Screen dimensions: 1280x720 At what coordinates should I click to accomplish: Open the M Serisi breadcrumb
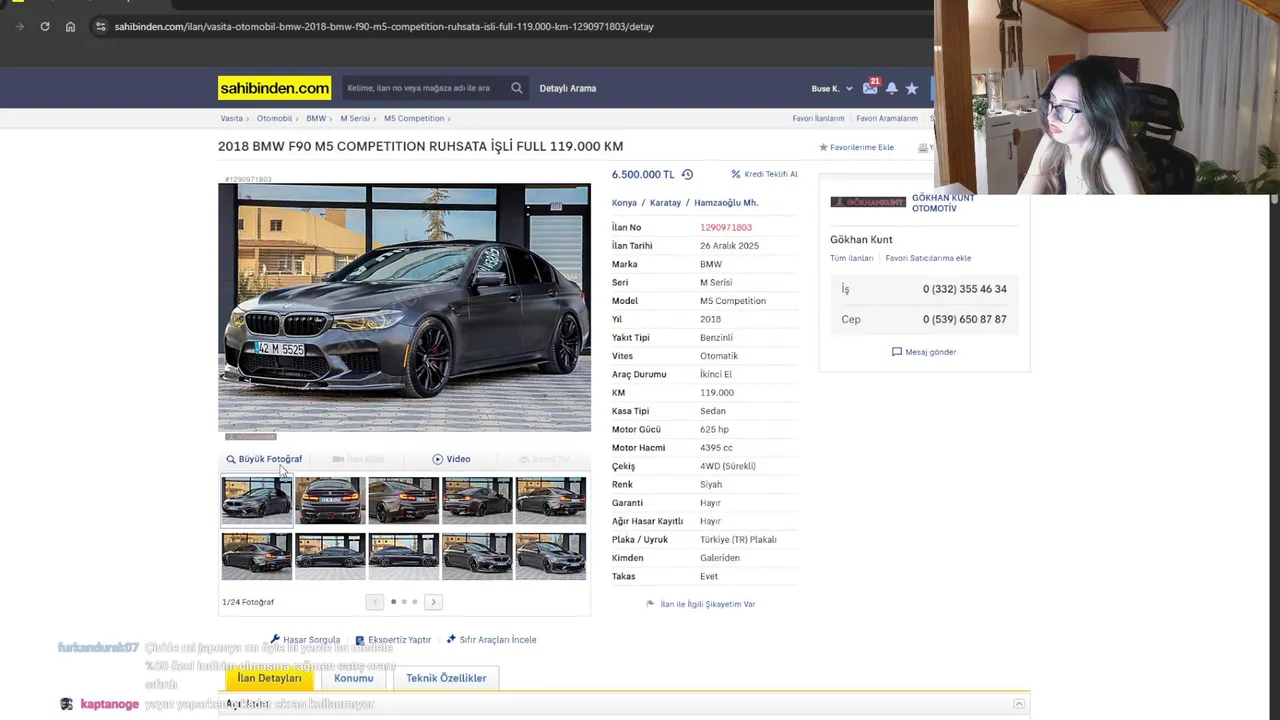355,118
